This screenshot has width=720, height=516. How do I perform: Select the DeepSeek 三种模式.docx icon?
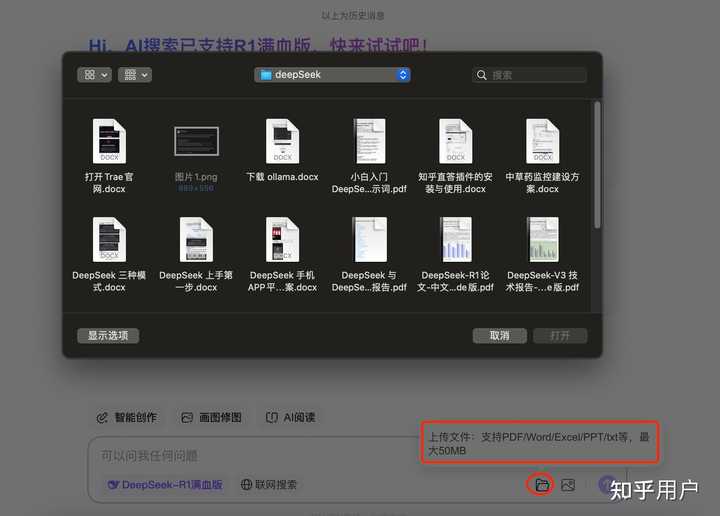[109, 239]
